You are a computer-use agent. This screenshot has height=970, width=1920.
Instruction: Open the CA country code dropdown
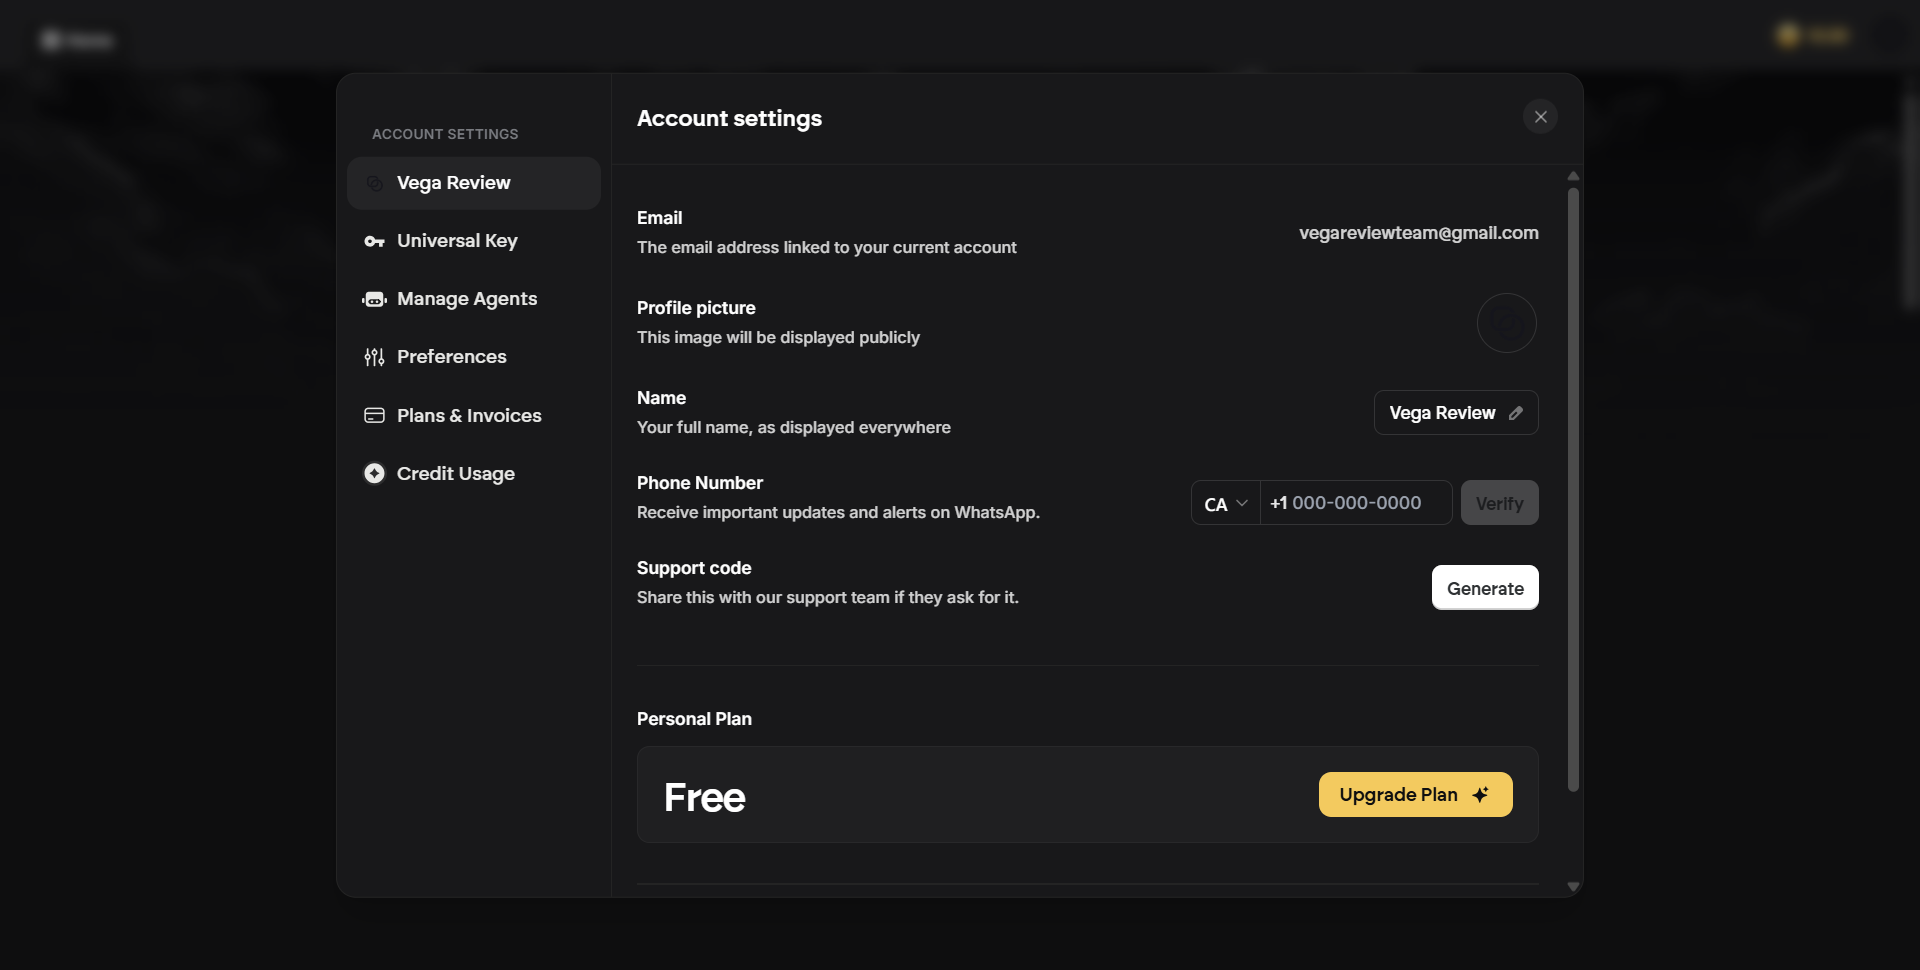[x=1226, y=503]
